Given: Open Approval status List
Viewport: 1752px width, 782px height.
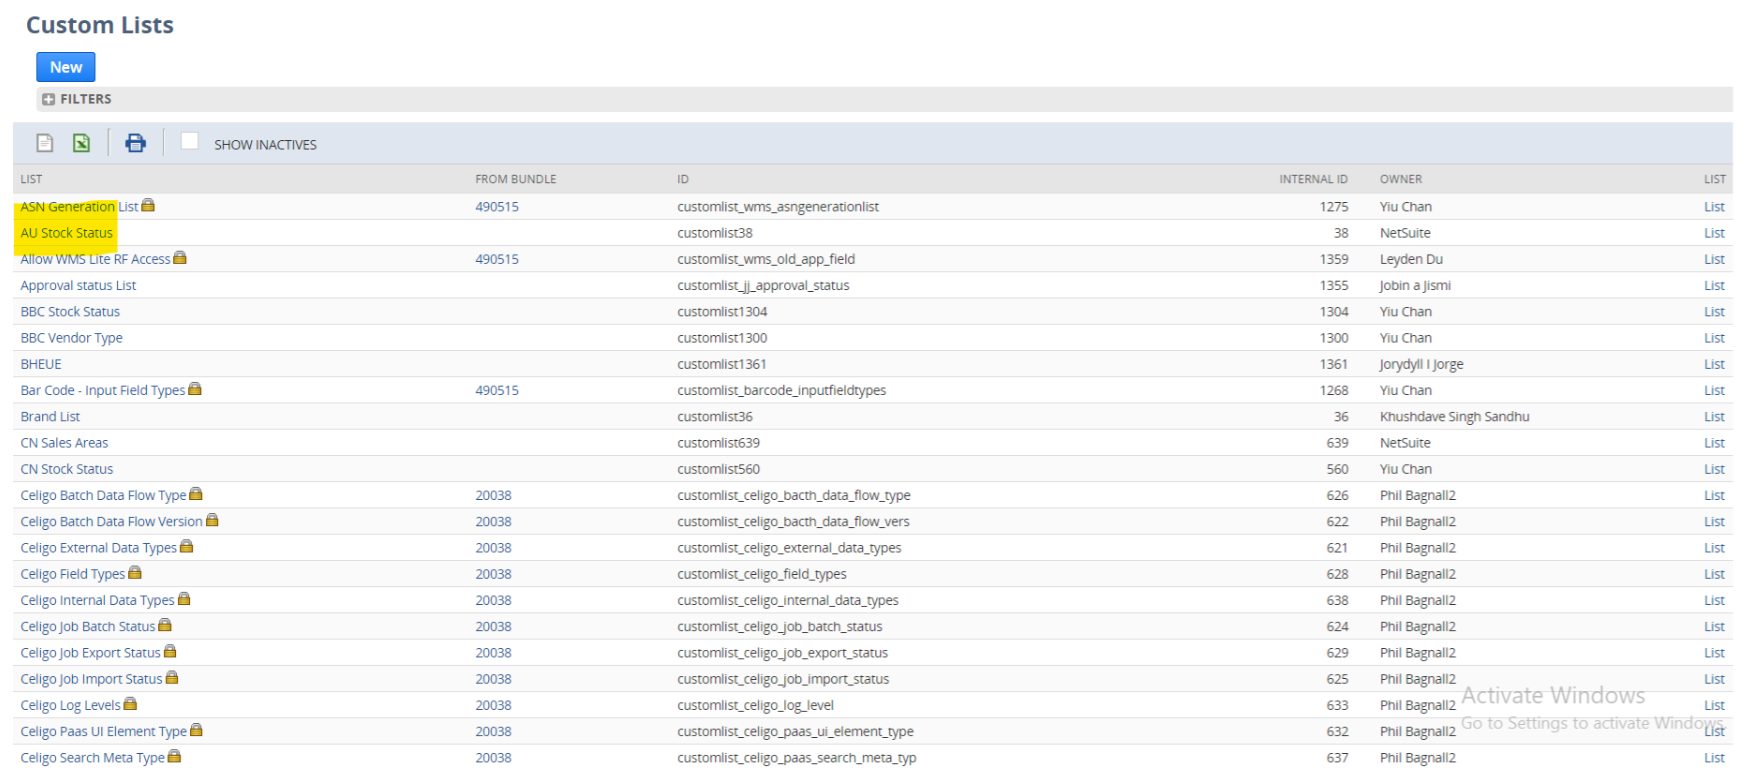Looking at the screenshot, I should pos(78,285).
